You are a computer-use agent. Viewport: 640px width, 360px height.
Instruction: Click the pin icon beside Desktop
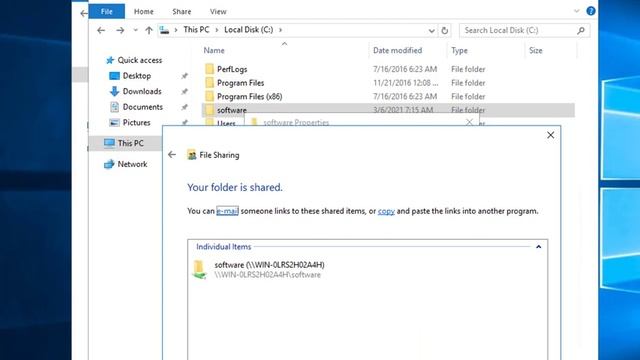[184, 76]
